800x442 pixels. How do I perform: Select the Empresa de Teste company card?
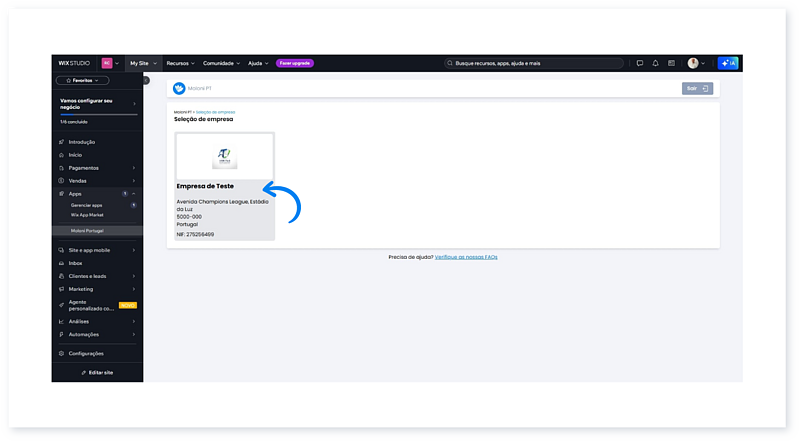224,186
